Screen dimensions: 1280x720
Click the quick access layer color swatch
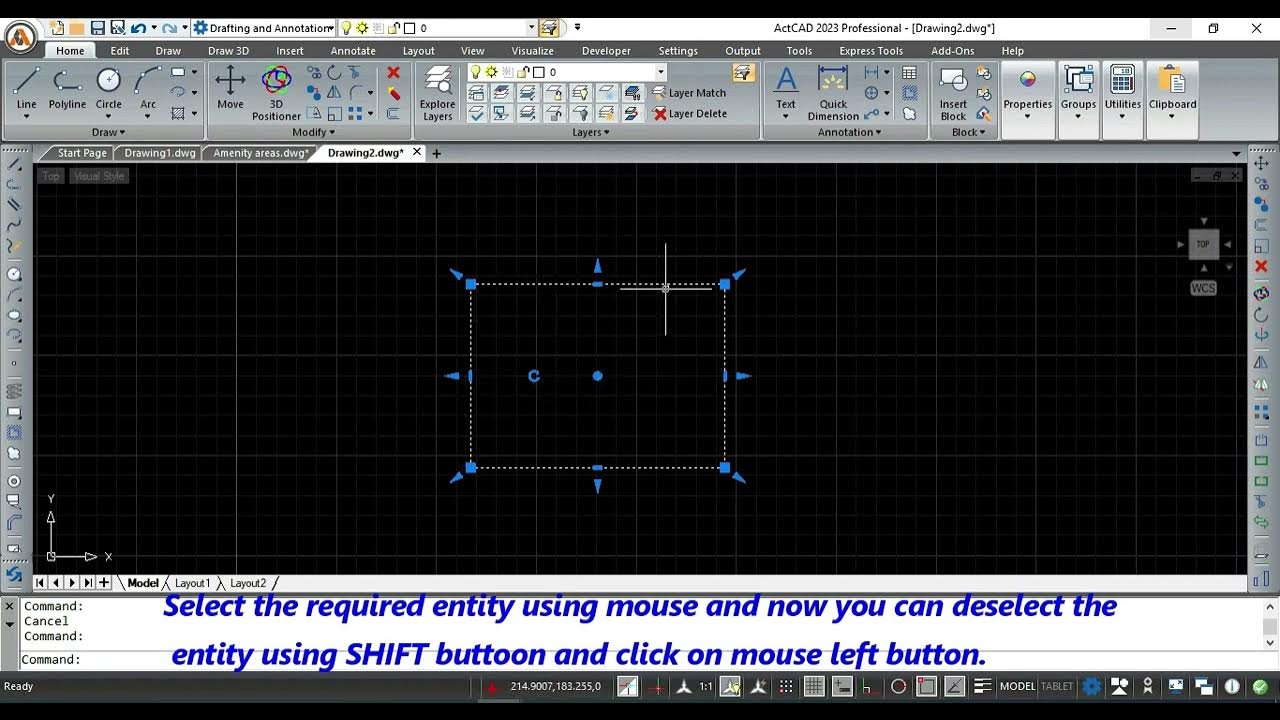[x=409, y=28]
